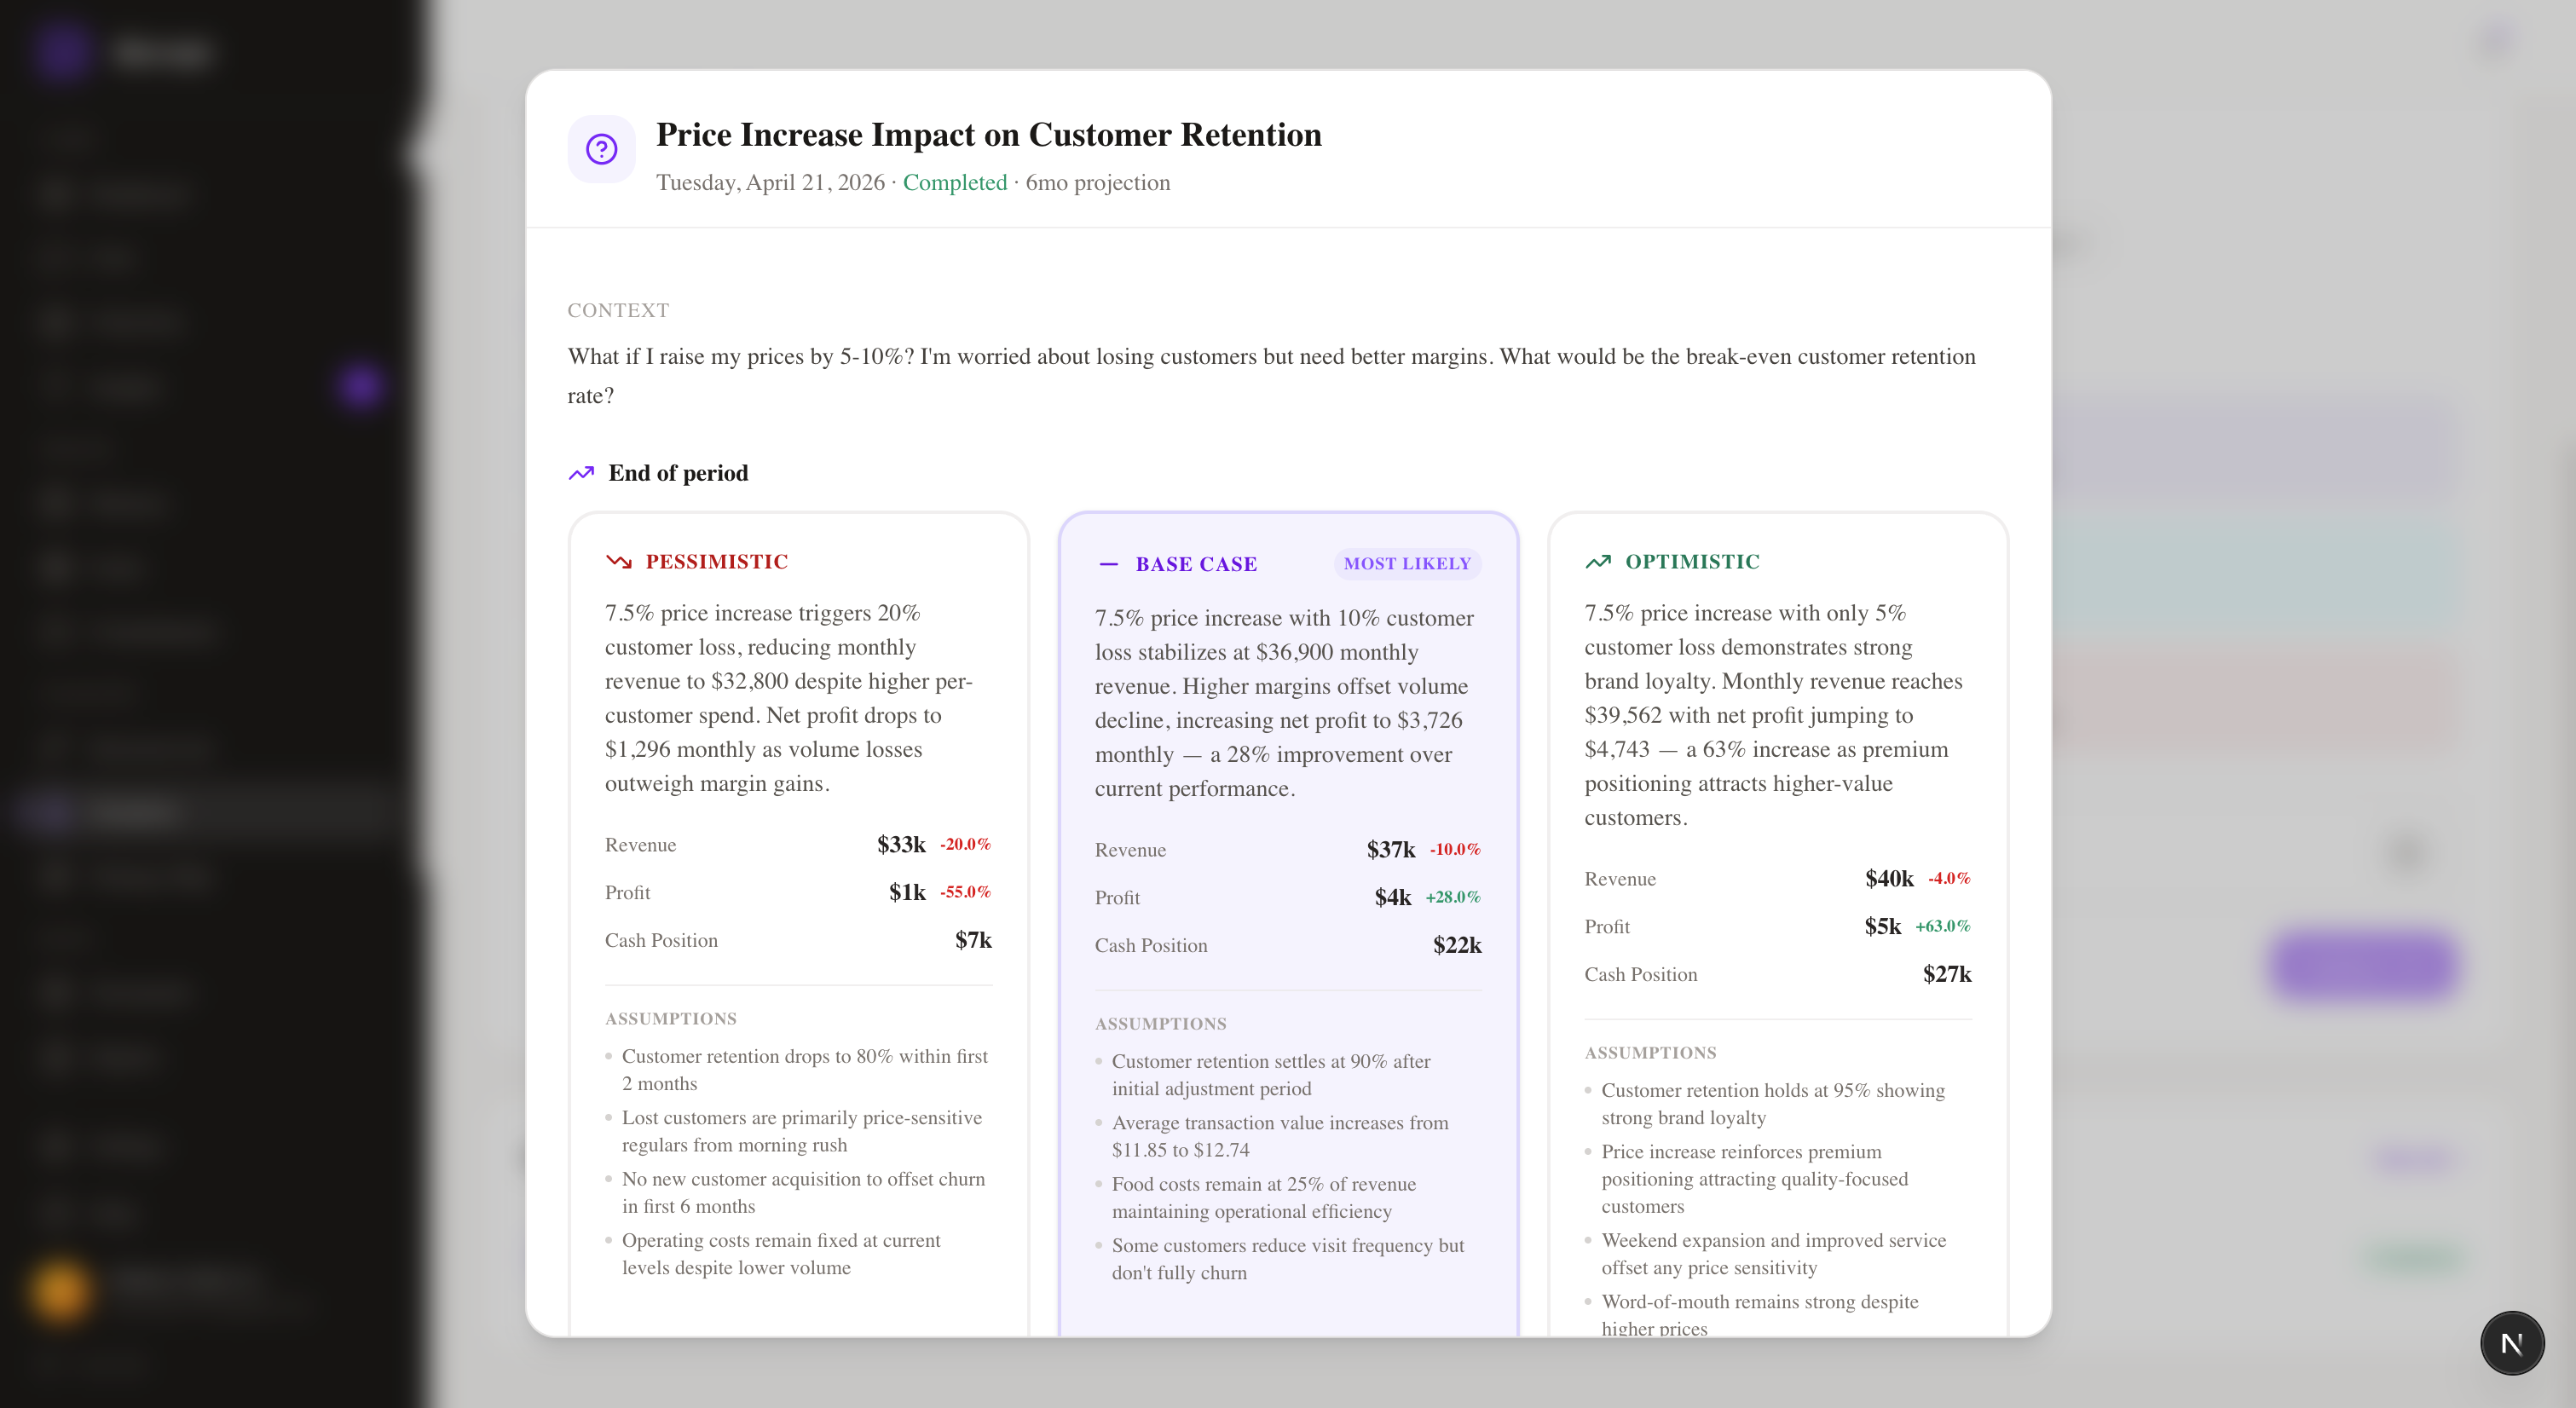Open the Next.js N dev tools button
The image size is (2576, 1408).
coord(2511,1343)
